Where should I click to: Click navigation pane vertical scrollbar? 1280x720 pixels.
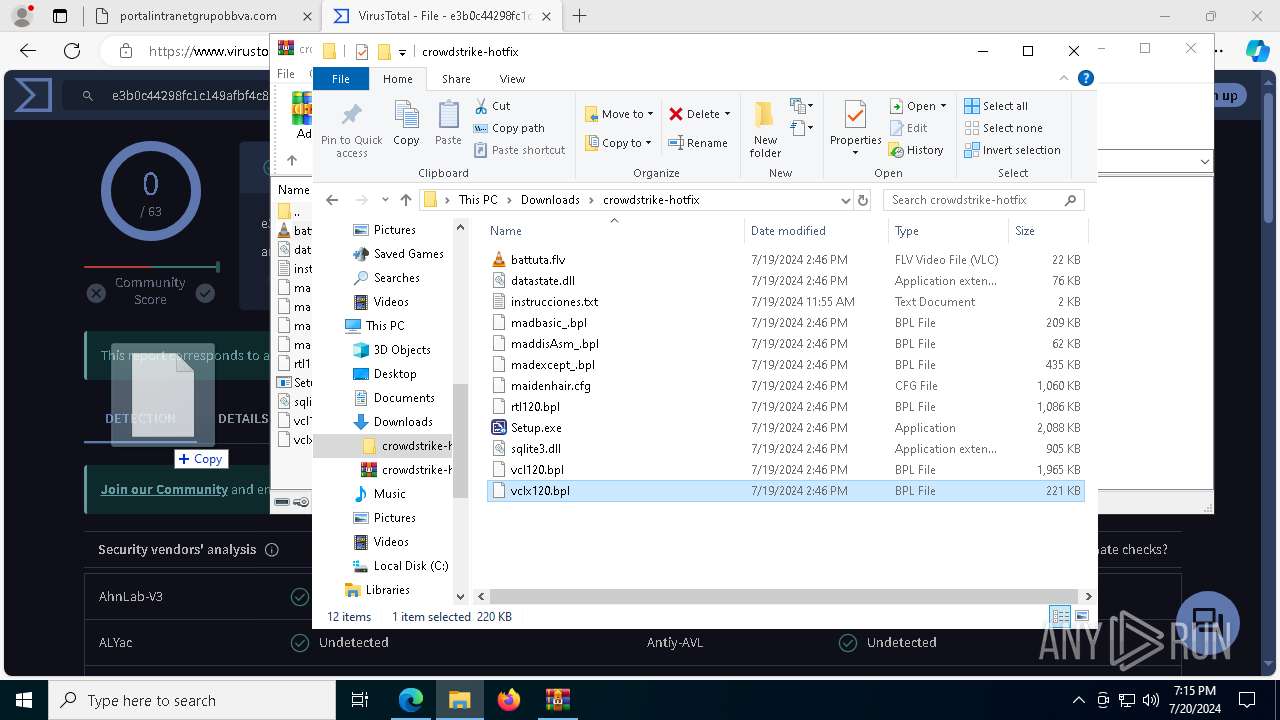pos(460,440)
